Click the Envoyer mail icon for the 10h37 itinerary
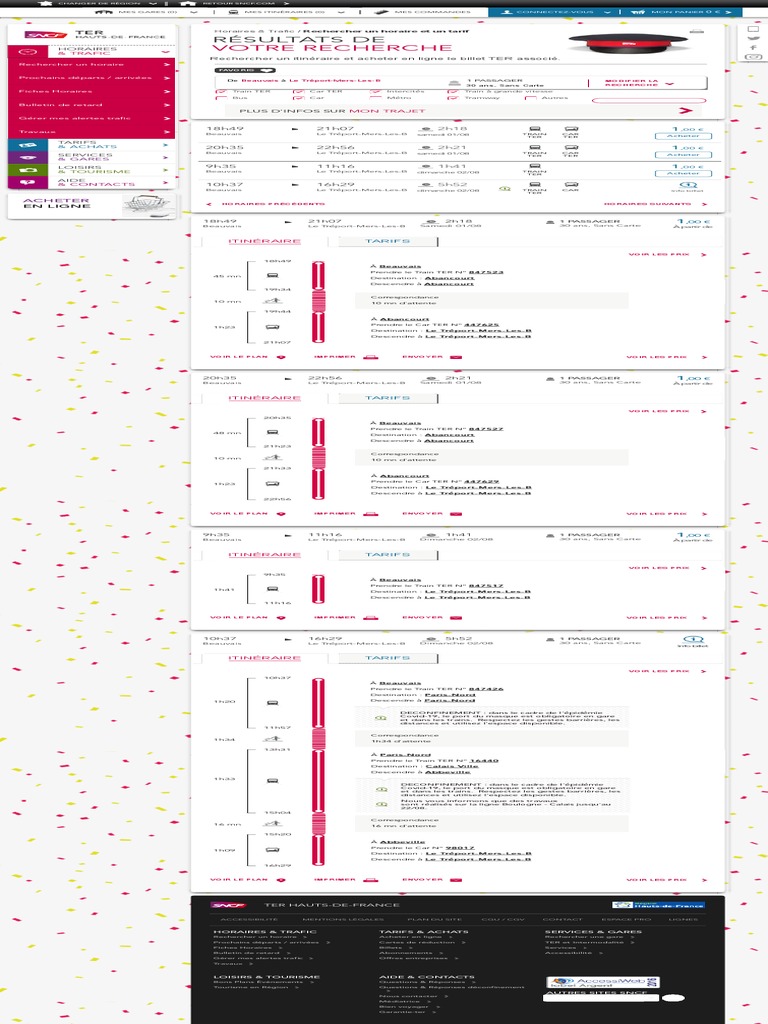768x1024 pixels. [456, 880]
